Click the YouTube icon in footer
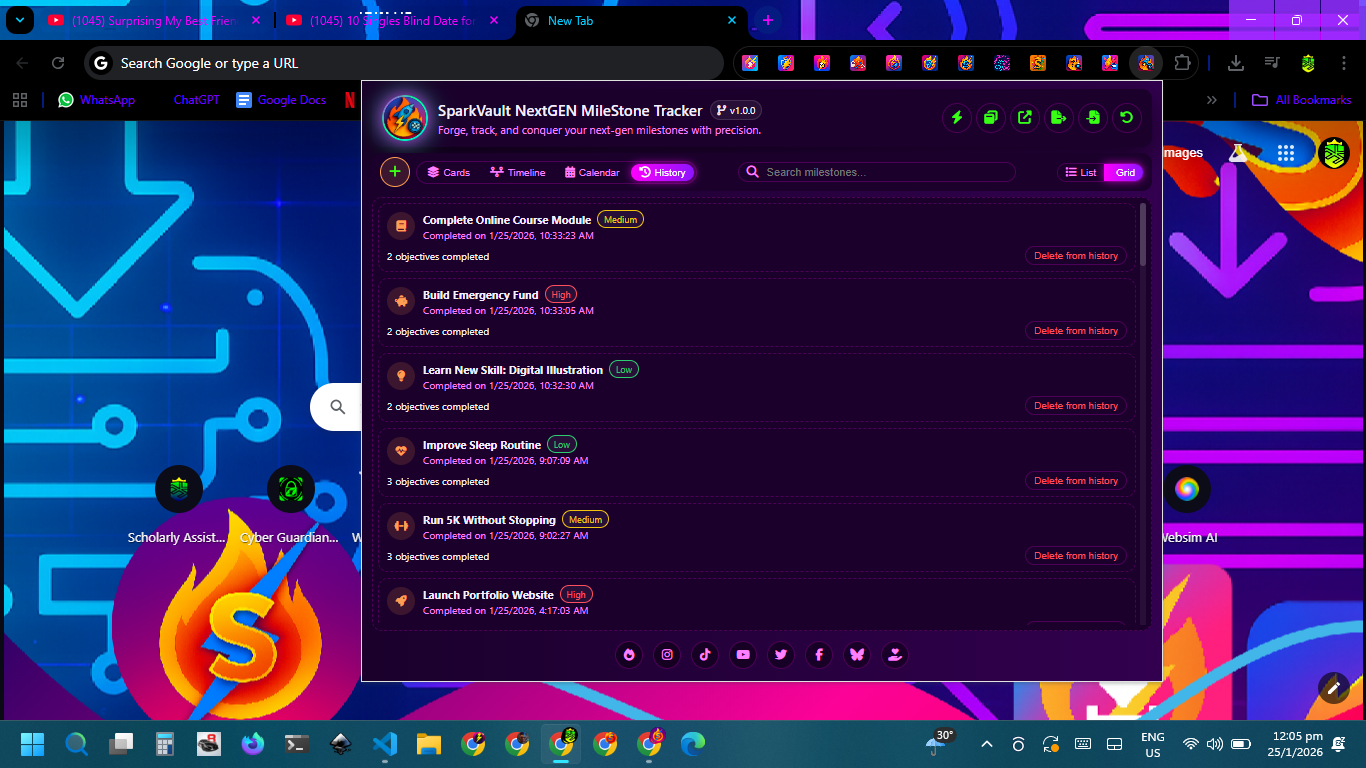 [743, 655]
